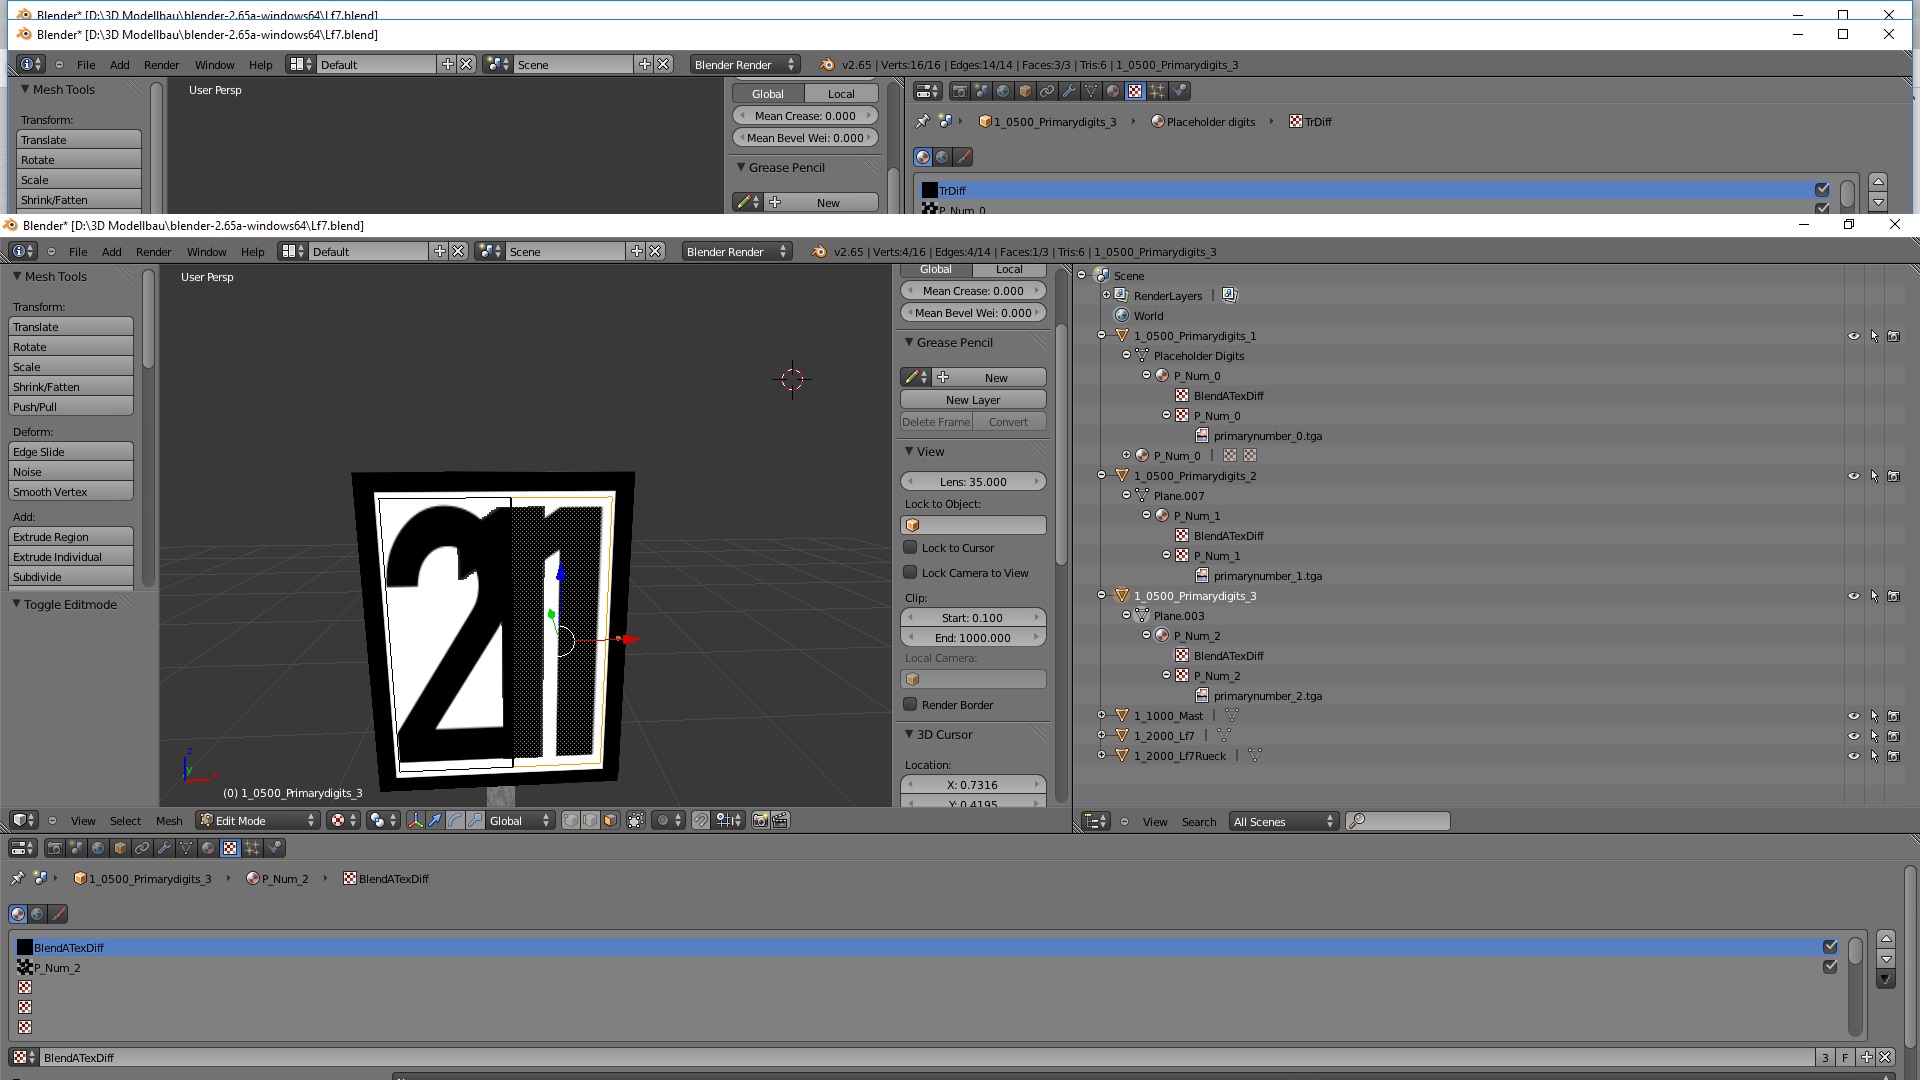Open the Modifiers wrench properties icon
1920x1080 pixels.
pos(164,848)
